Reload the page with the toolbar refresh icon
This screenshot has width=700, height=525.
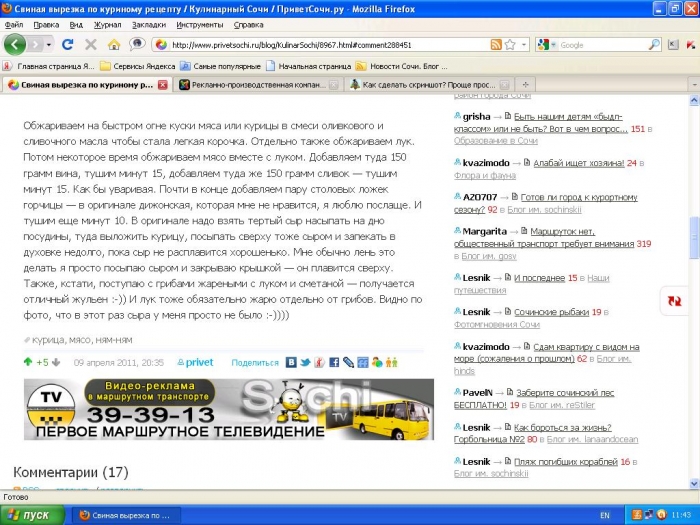coord(68,45)
